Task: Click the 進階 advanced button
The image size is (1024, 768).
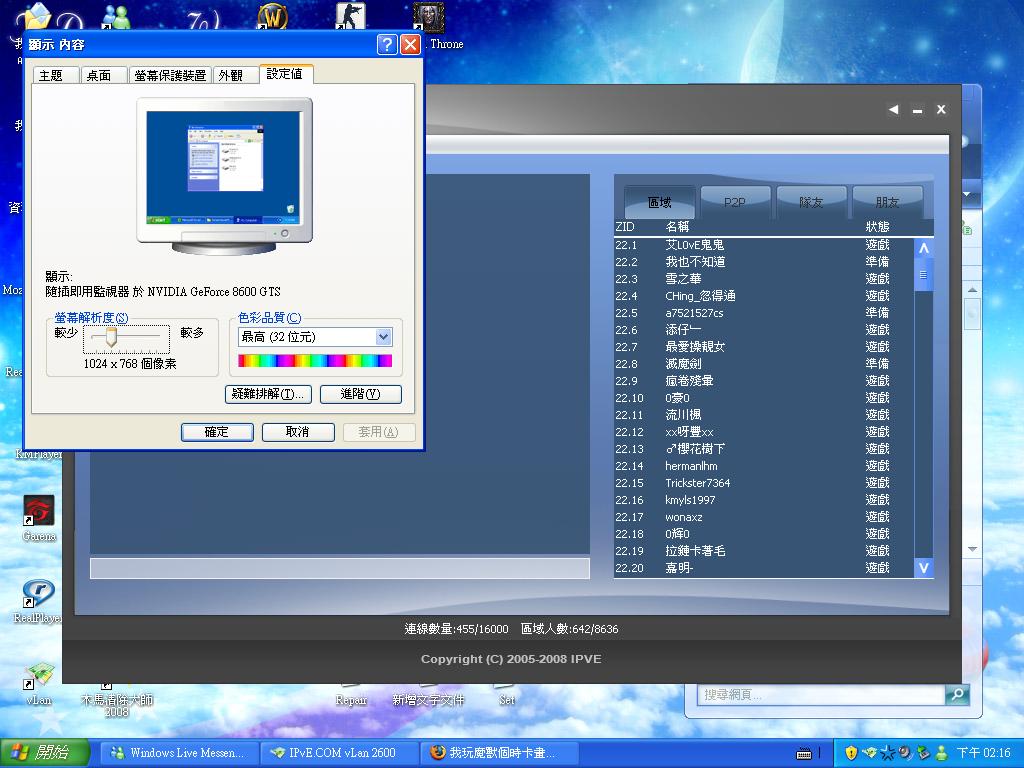Action: pos(360,394)
